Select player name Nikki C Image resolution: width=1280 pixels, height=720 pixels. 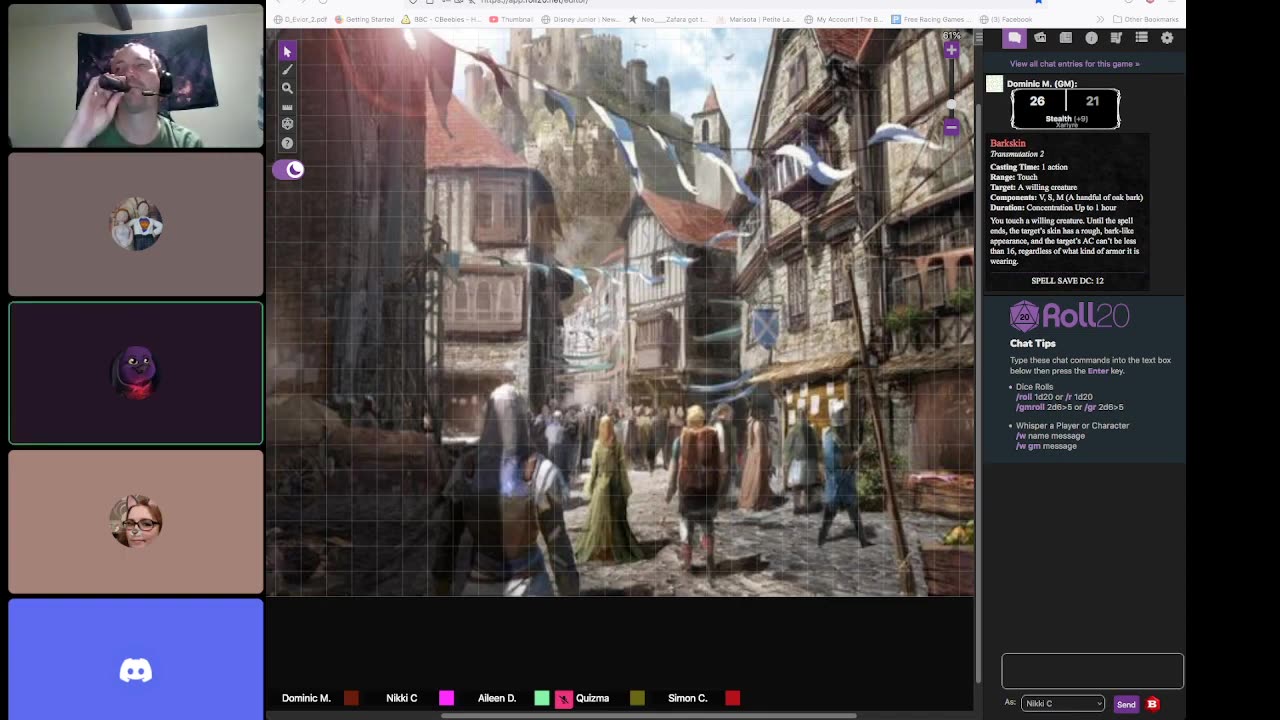(402, 698)
